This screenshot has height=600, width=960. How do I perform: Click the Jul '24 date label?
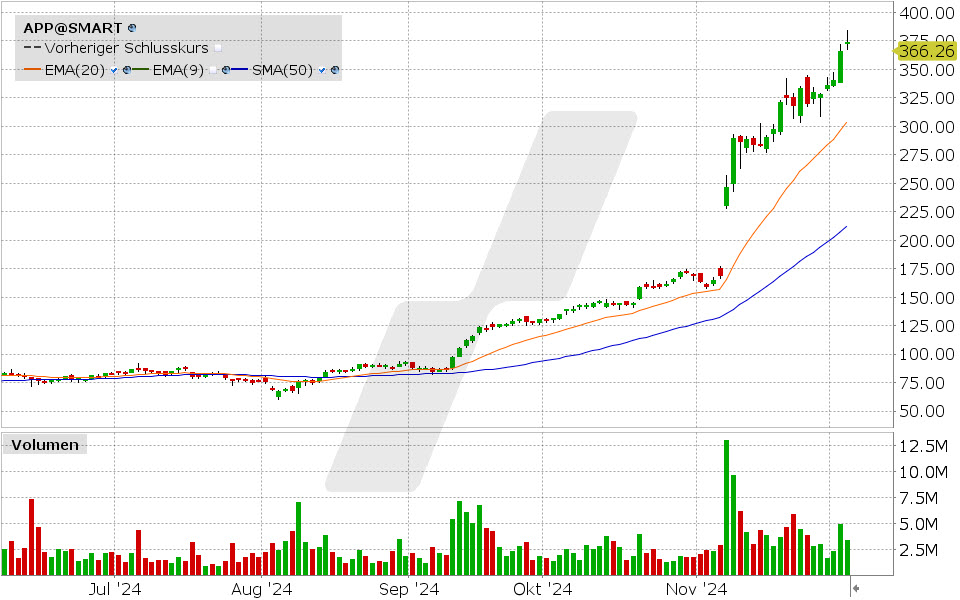[x=114, y=589]
